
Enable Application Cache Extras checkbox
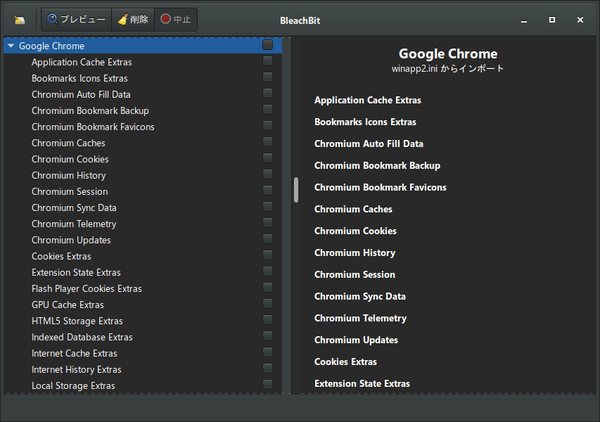(x=267, y=60)
